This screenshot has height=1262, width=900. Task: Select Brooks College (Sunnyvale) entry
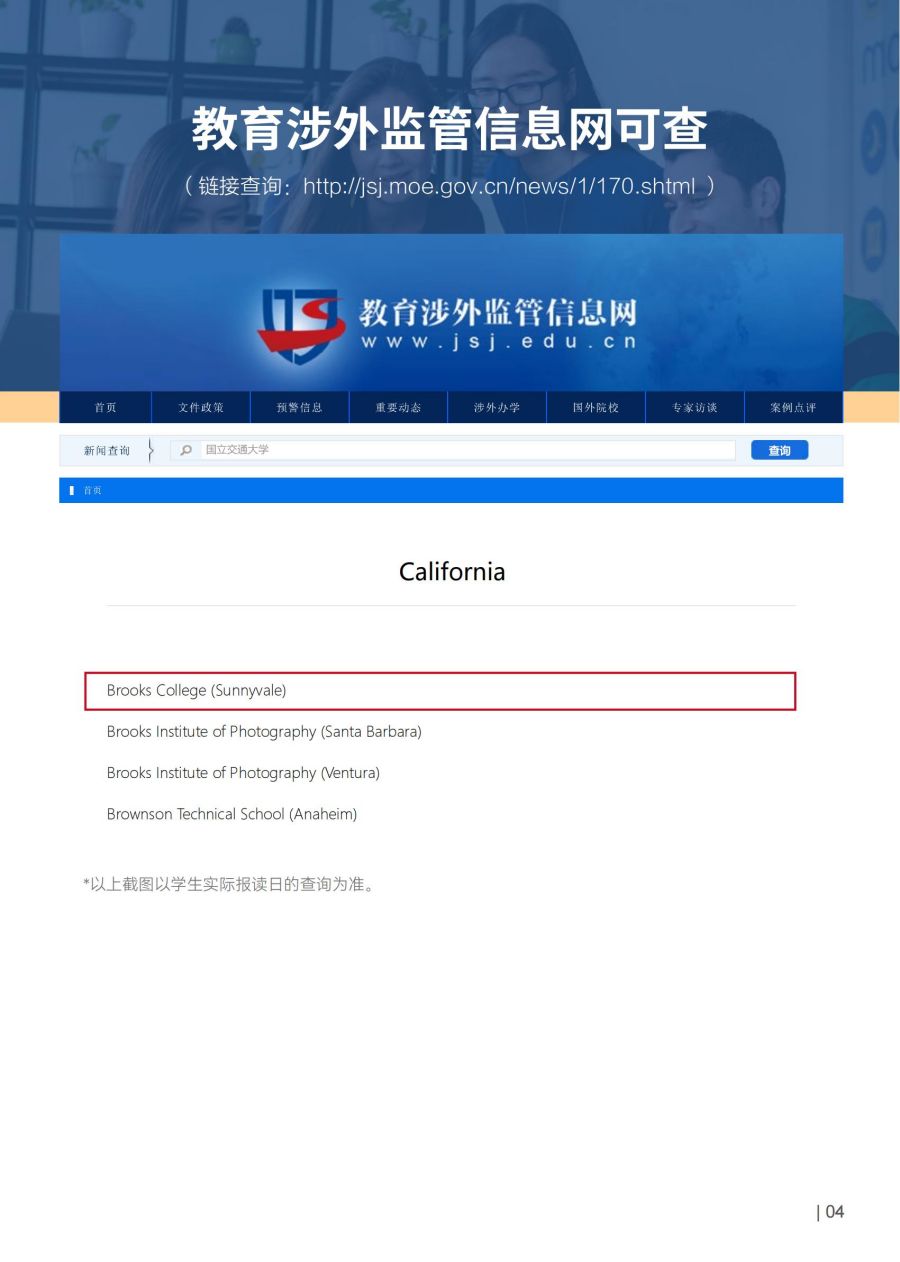coord(440,691)
